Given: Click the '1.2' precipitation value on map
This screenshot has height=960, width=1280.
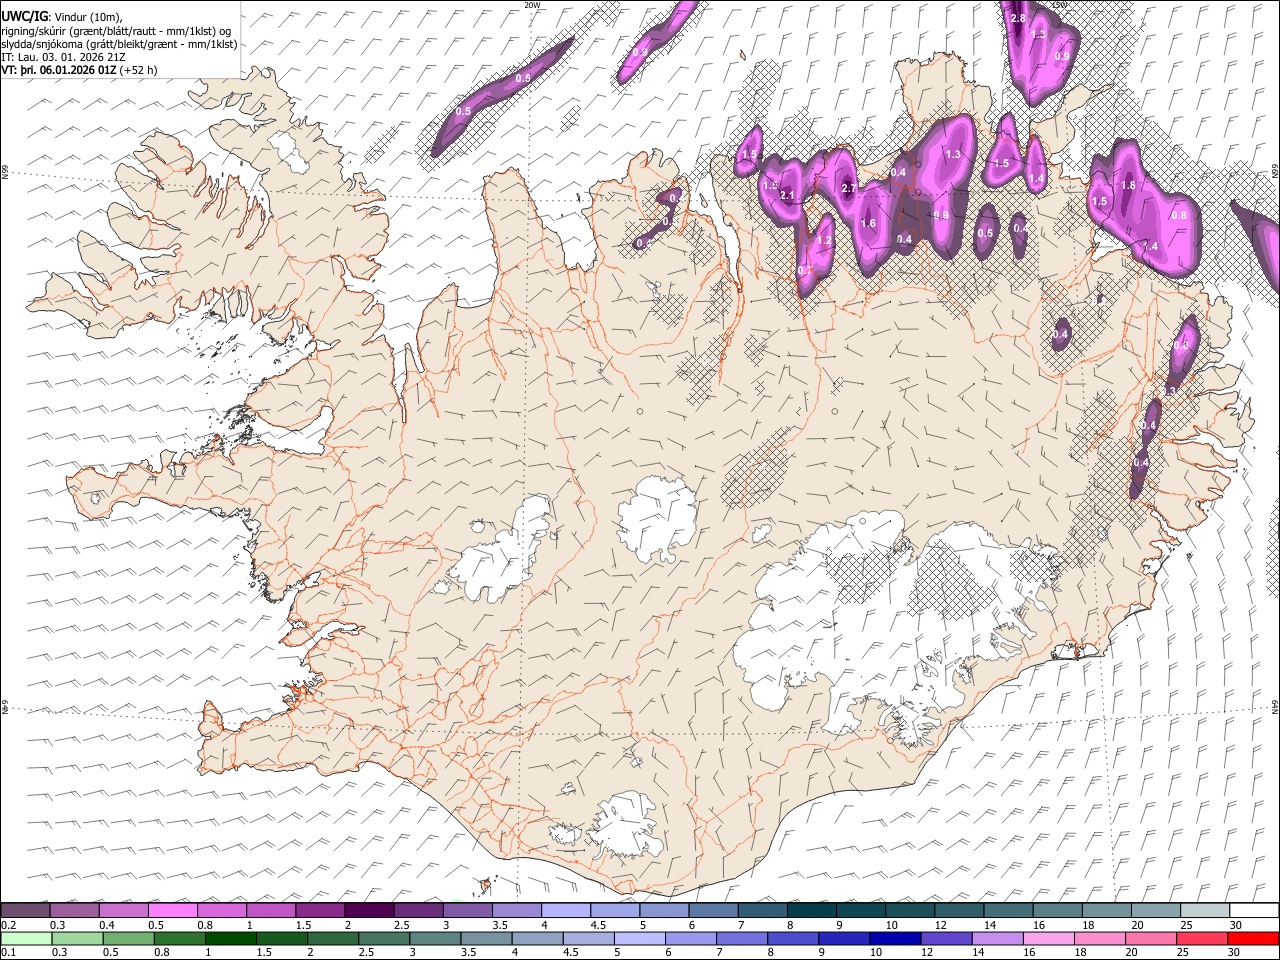Looking at the screenshot, I should pos(824,241).
